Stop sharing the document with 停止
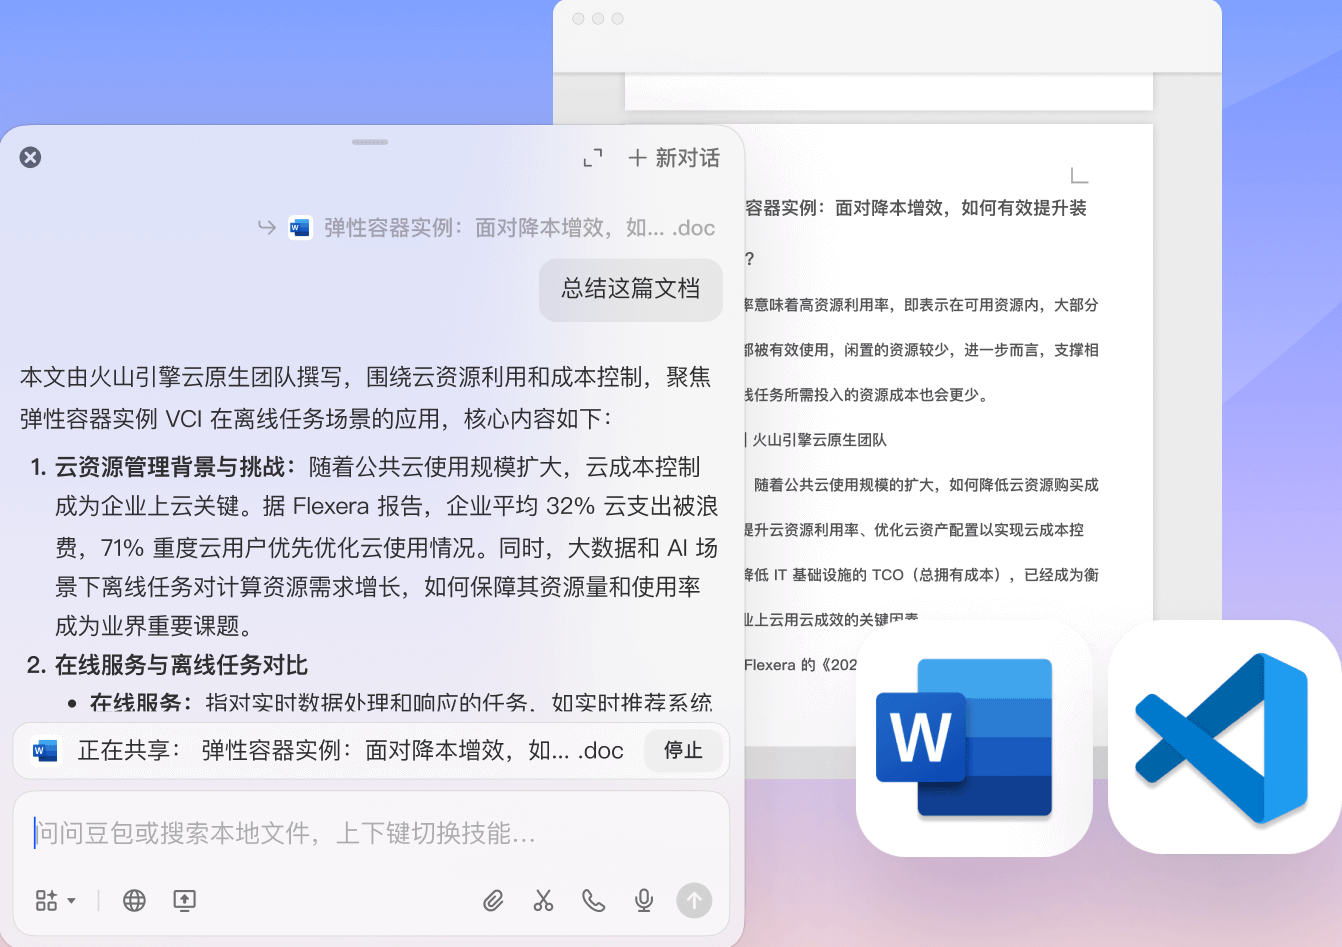 [x=684, y=750]
